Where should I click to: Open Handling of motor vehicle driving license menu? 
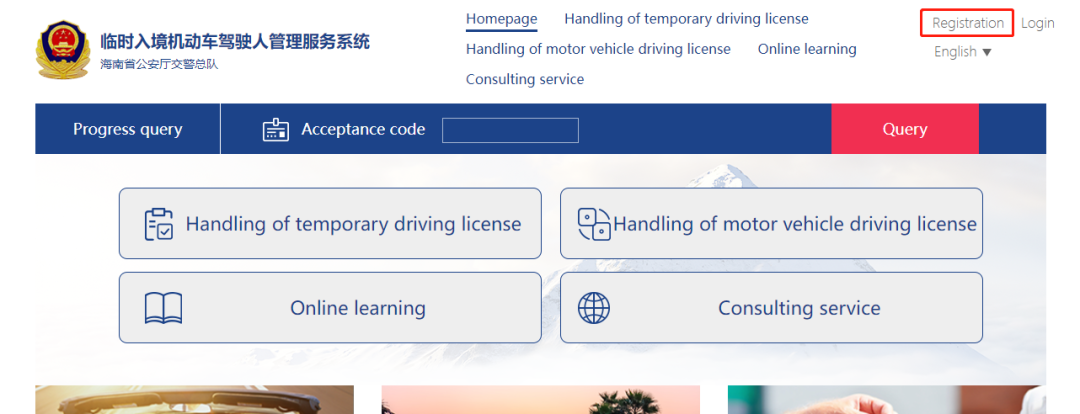[x=598, y=49]
